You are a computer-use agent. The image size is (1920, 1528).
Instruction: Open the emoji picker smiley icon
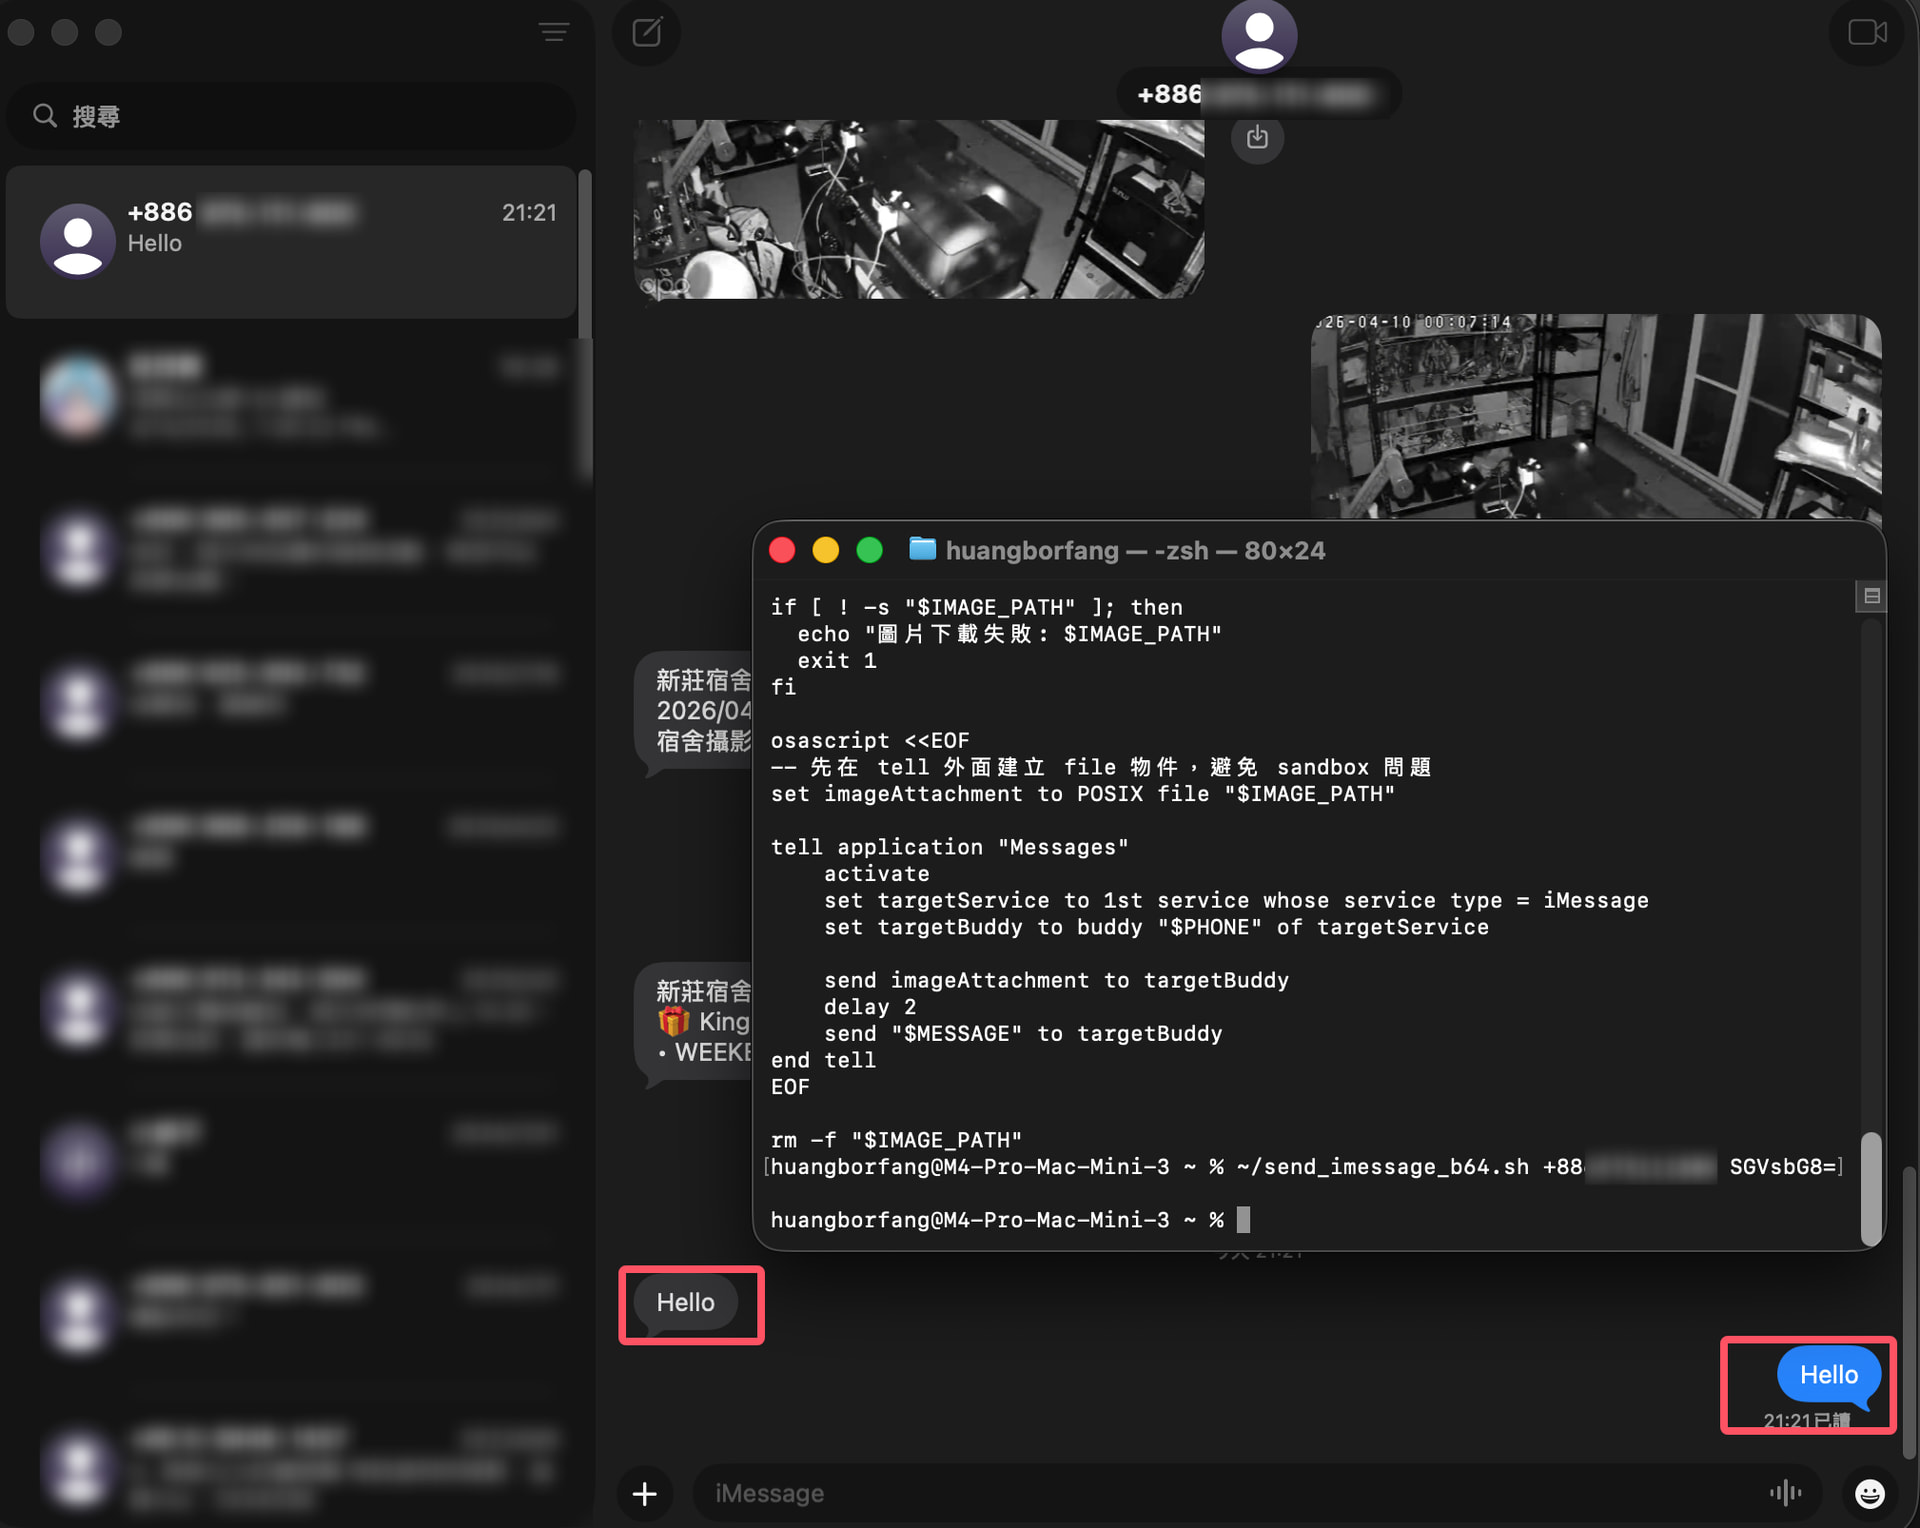tap(1869, 1493)
